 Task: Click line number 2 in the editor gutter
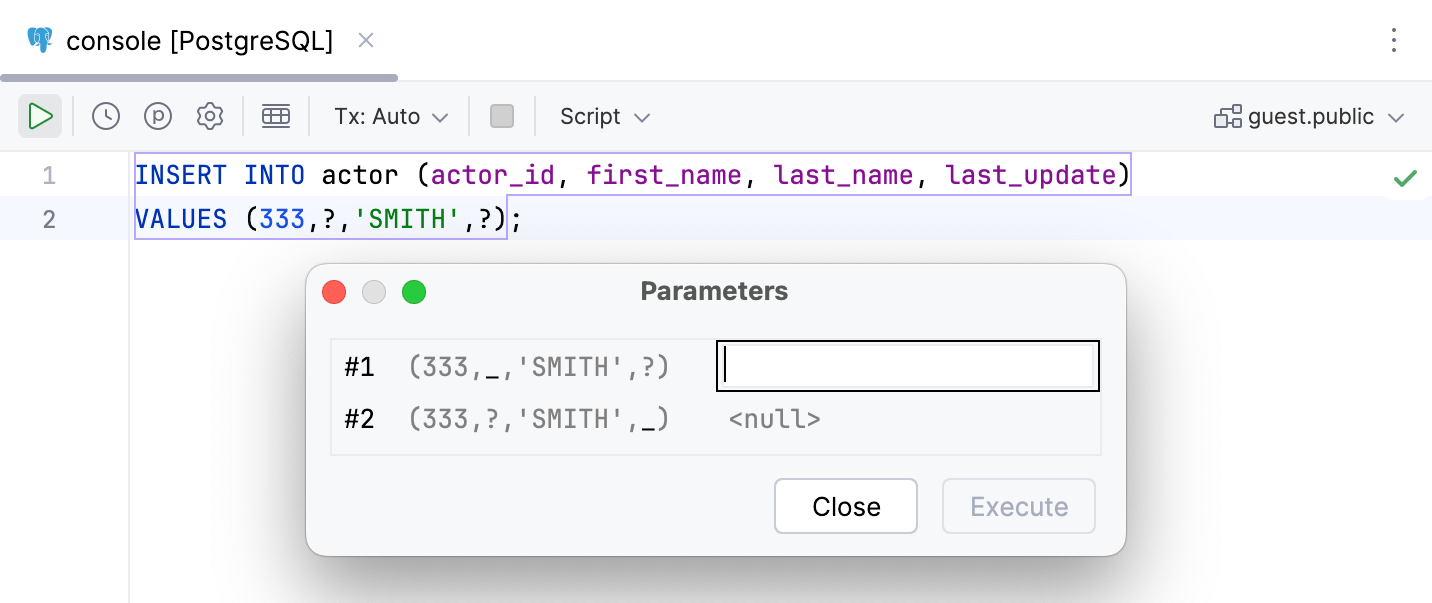pyautogui.click(x=50, y=219)
